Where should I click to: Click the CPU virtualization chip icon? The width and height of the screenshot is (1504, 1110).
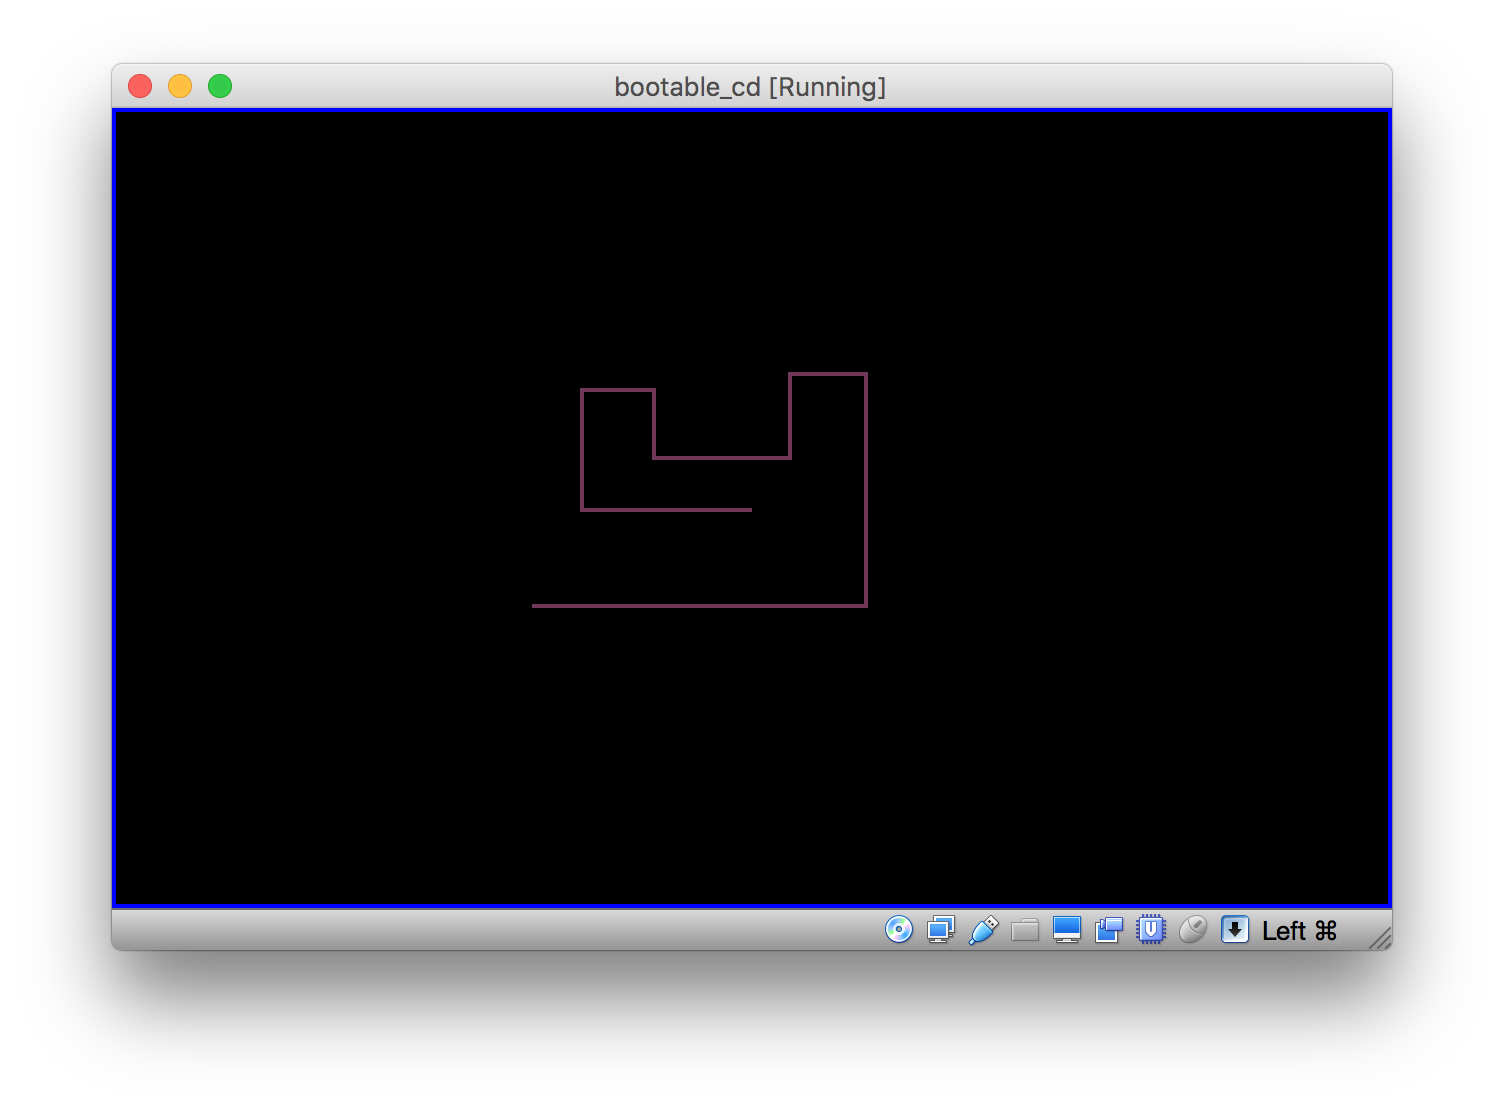[1151, 930]
